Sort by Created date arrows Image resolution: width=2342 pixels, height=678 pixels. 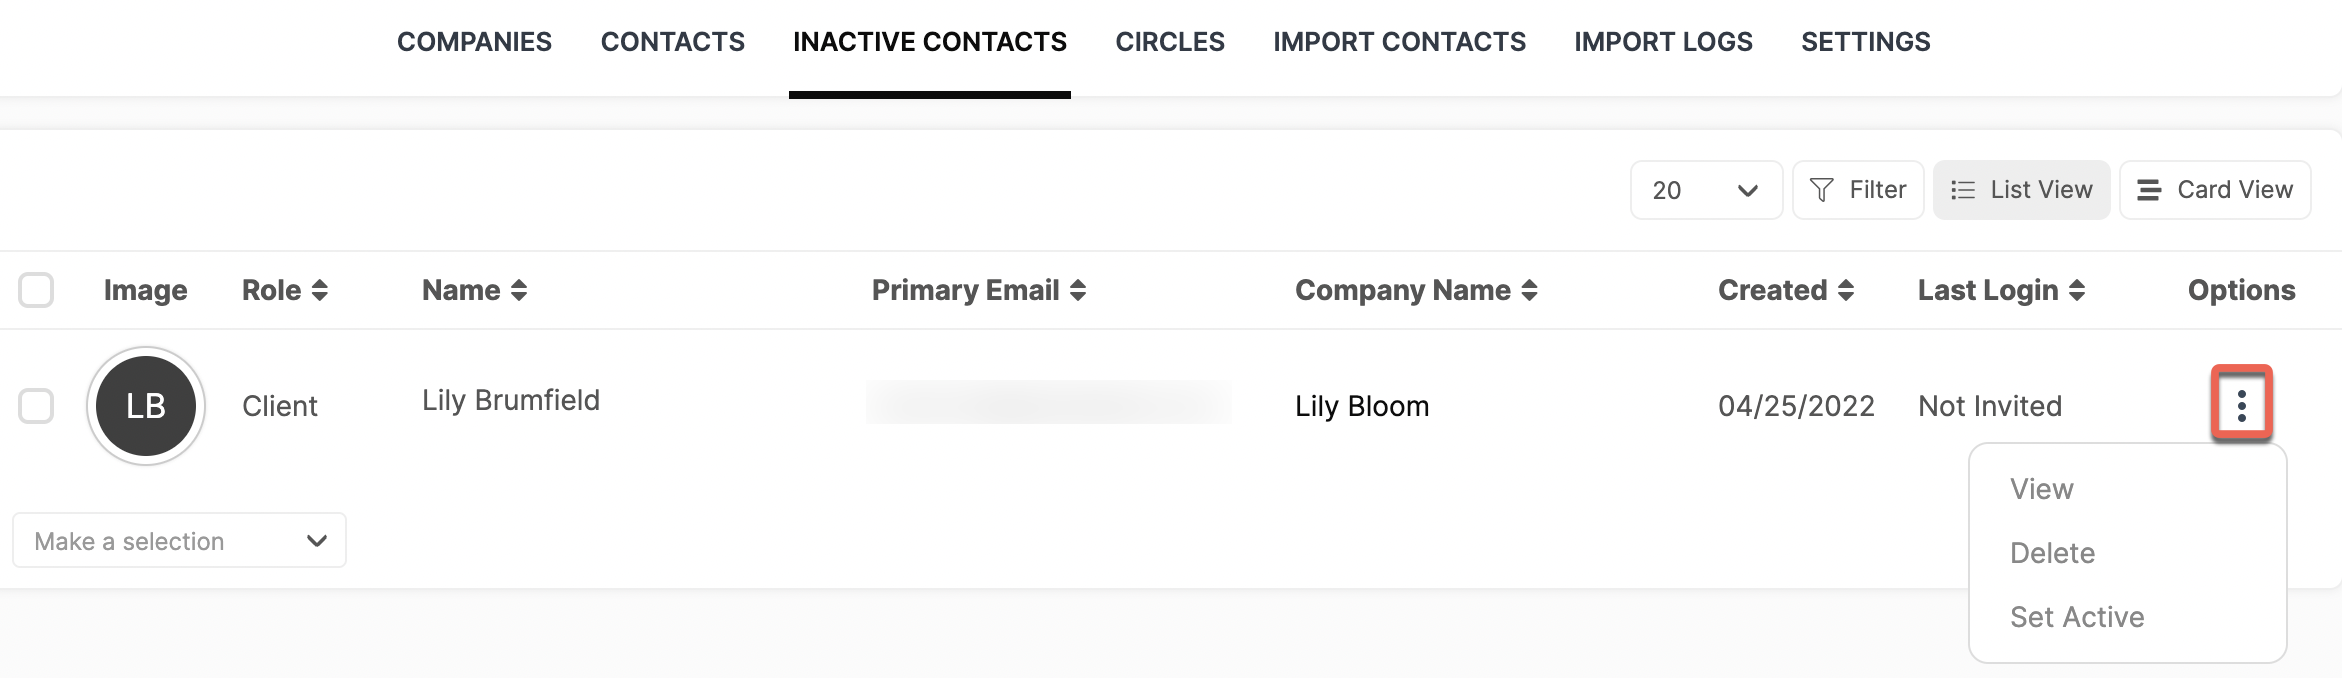[1846, 290]
